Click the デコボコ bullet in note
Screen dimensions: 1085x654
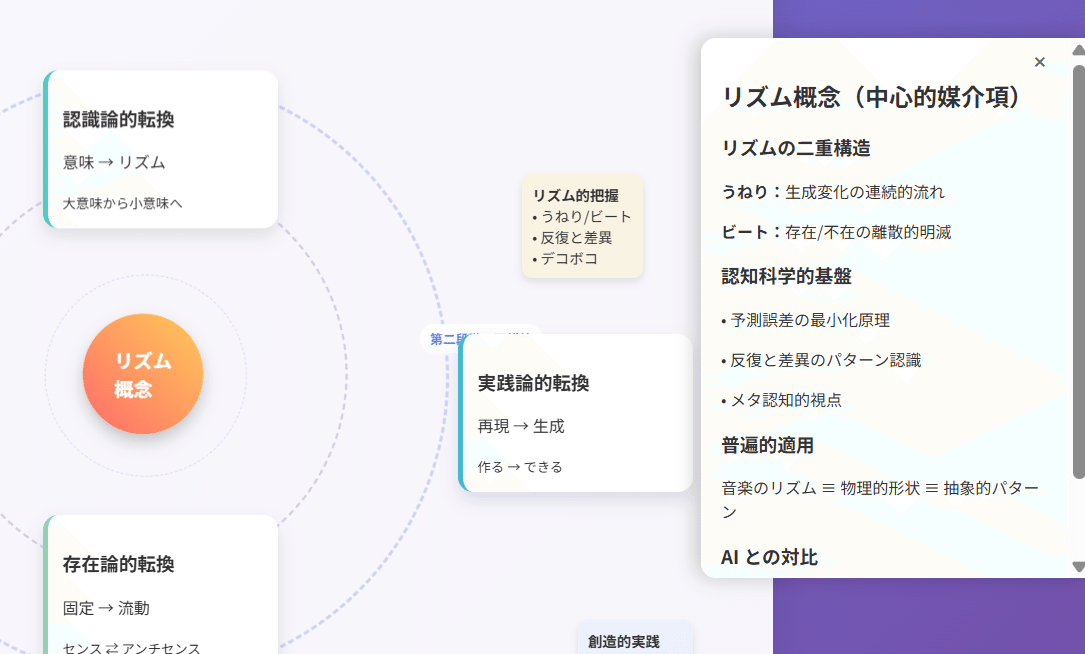pyautogui.click(x=565, y=258)
